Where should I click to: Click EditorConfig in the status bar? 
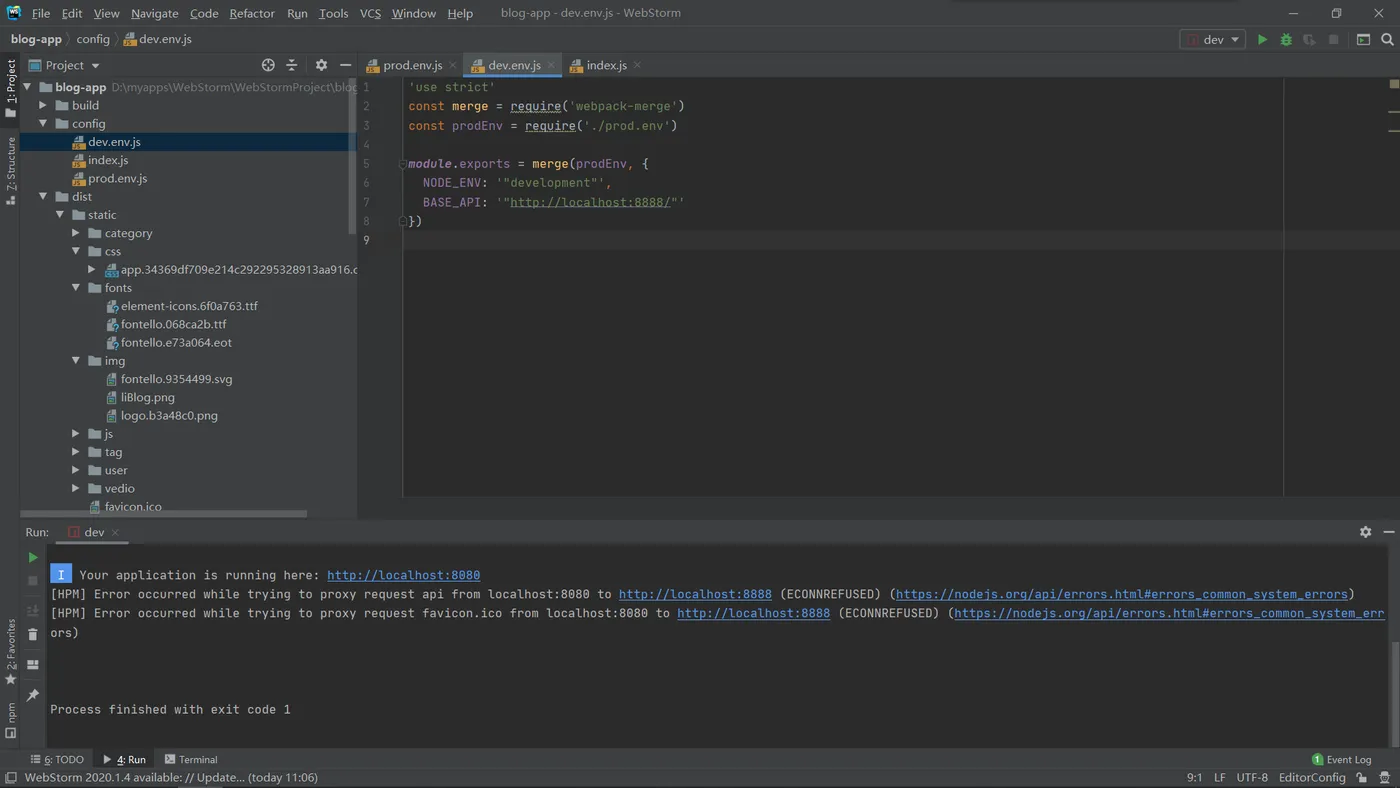(1312, 777)
